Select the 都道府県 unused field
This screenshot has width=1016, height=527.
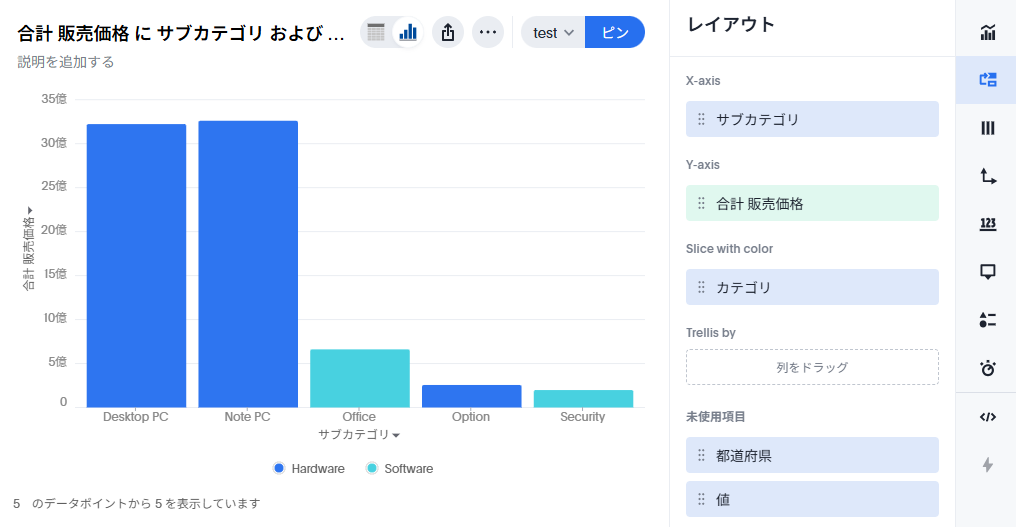(812, 455)
